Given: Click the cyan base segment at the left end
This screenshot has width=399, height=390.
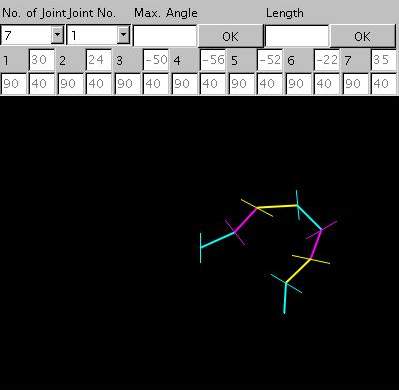Looking at the screenshot, I should pos(217,240).
